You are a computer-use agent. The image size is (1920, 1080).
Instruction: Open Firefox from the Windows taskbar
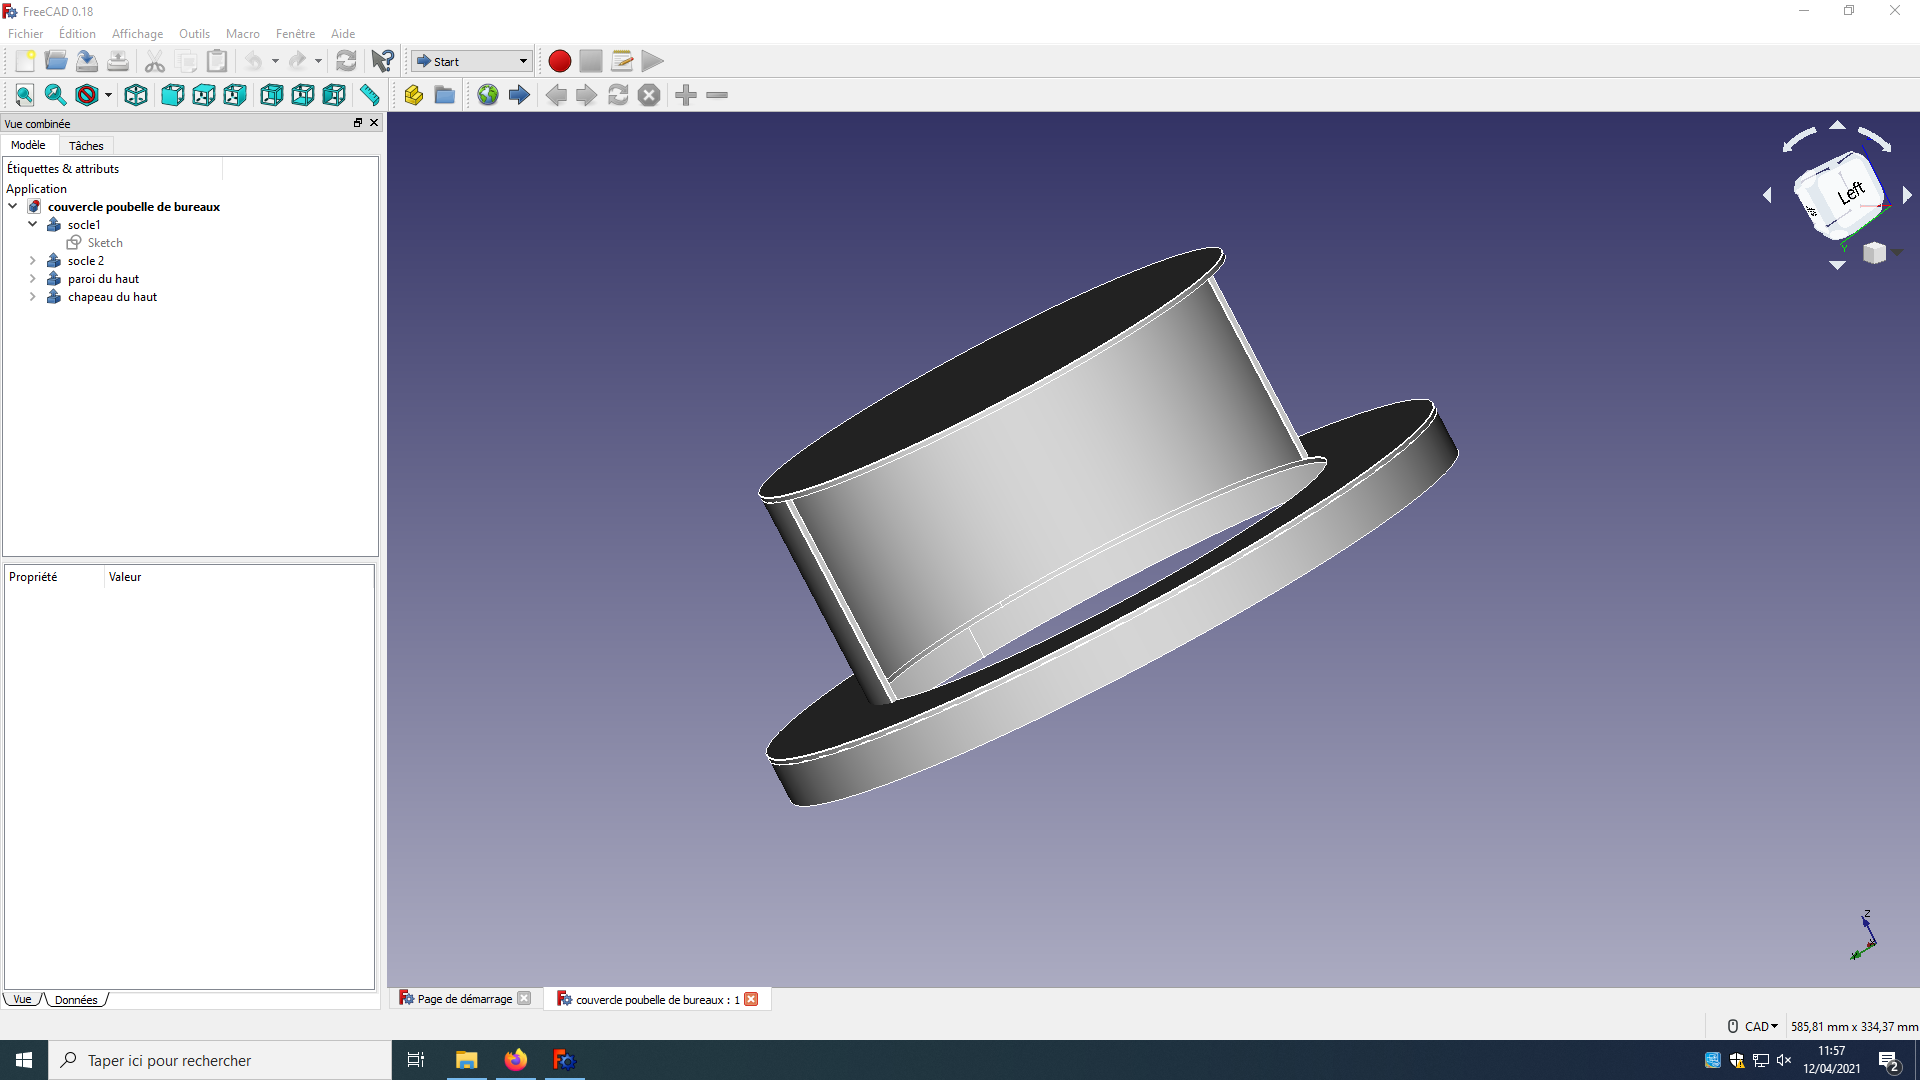[515, 1060]
